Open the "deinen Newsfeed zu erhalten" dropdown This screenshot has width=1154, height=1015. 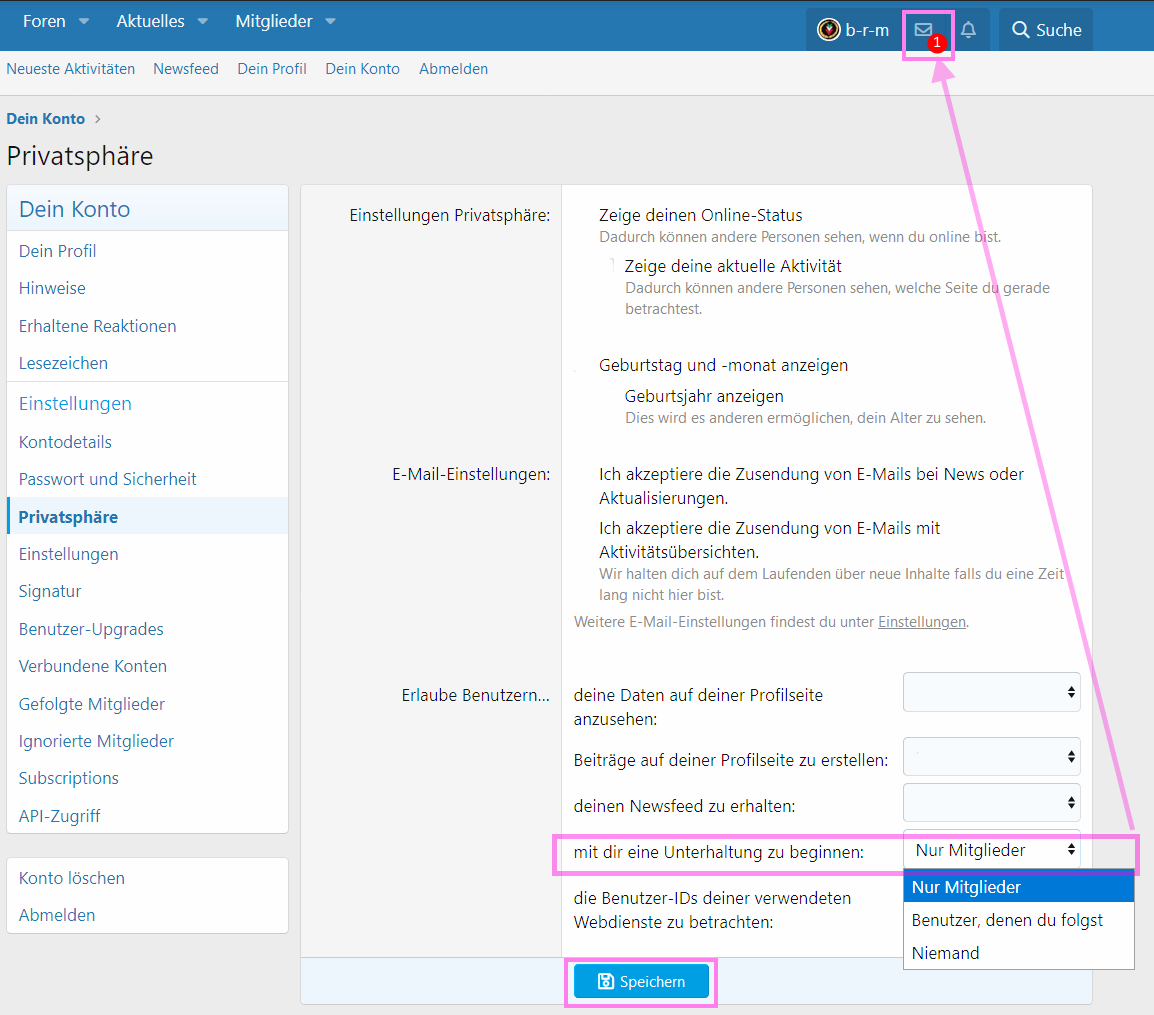(991, 802)
